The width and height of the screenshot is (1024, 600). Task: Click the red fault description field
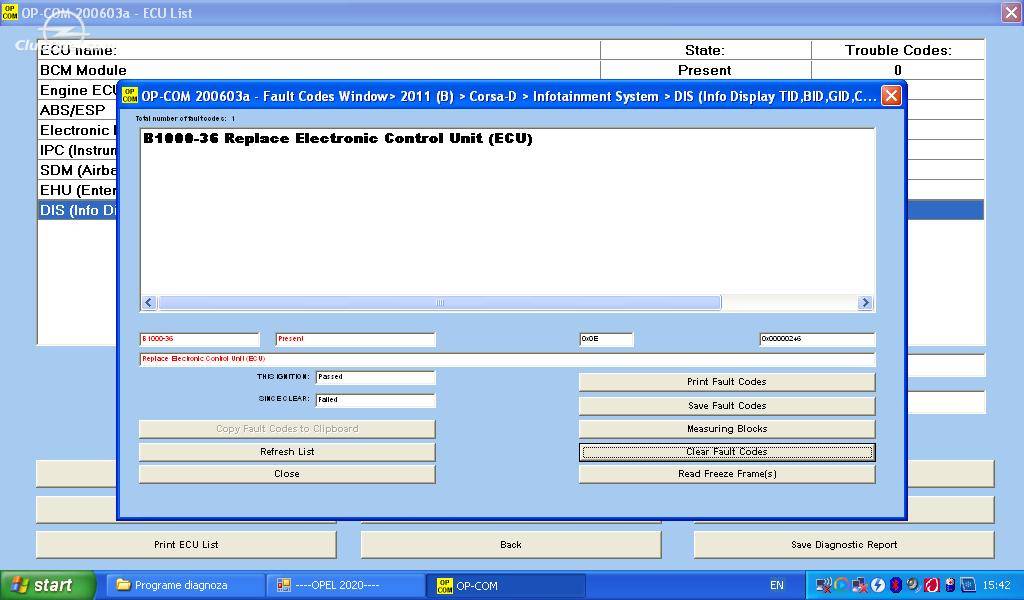coord(507,359)
